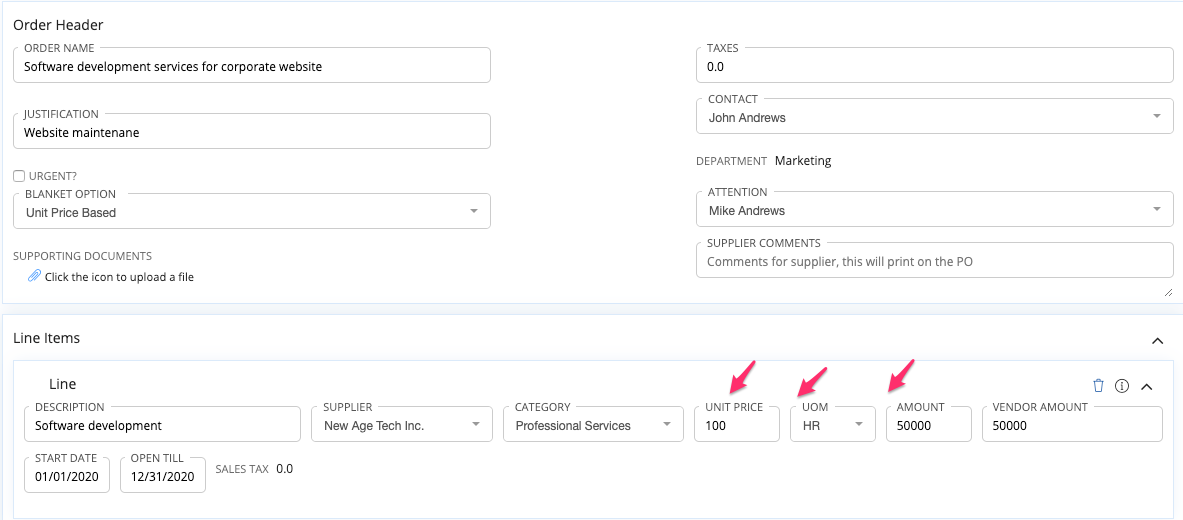Edit the Start Date field

[x=67, y=475]
